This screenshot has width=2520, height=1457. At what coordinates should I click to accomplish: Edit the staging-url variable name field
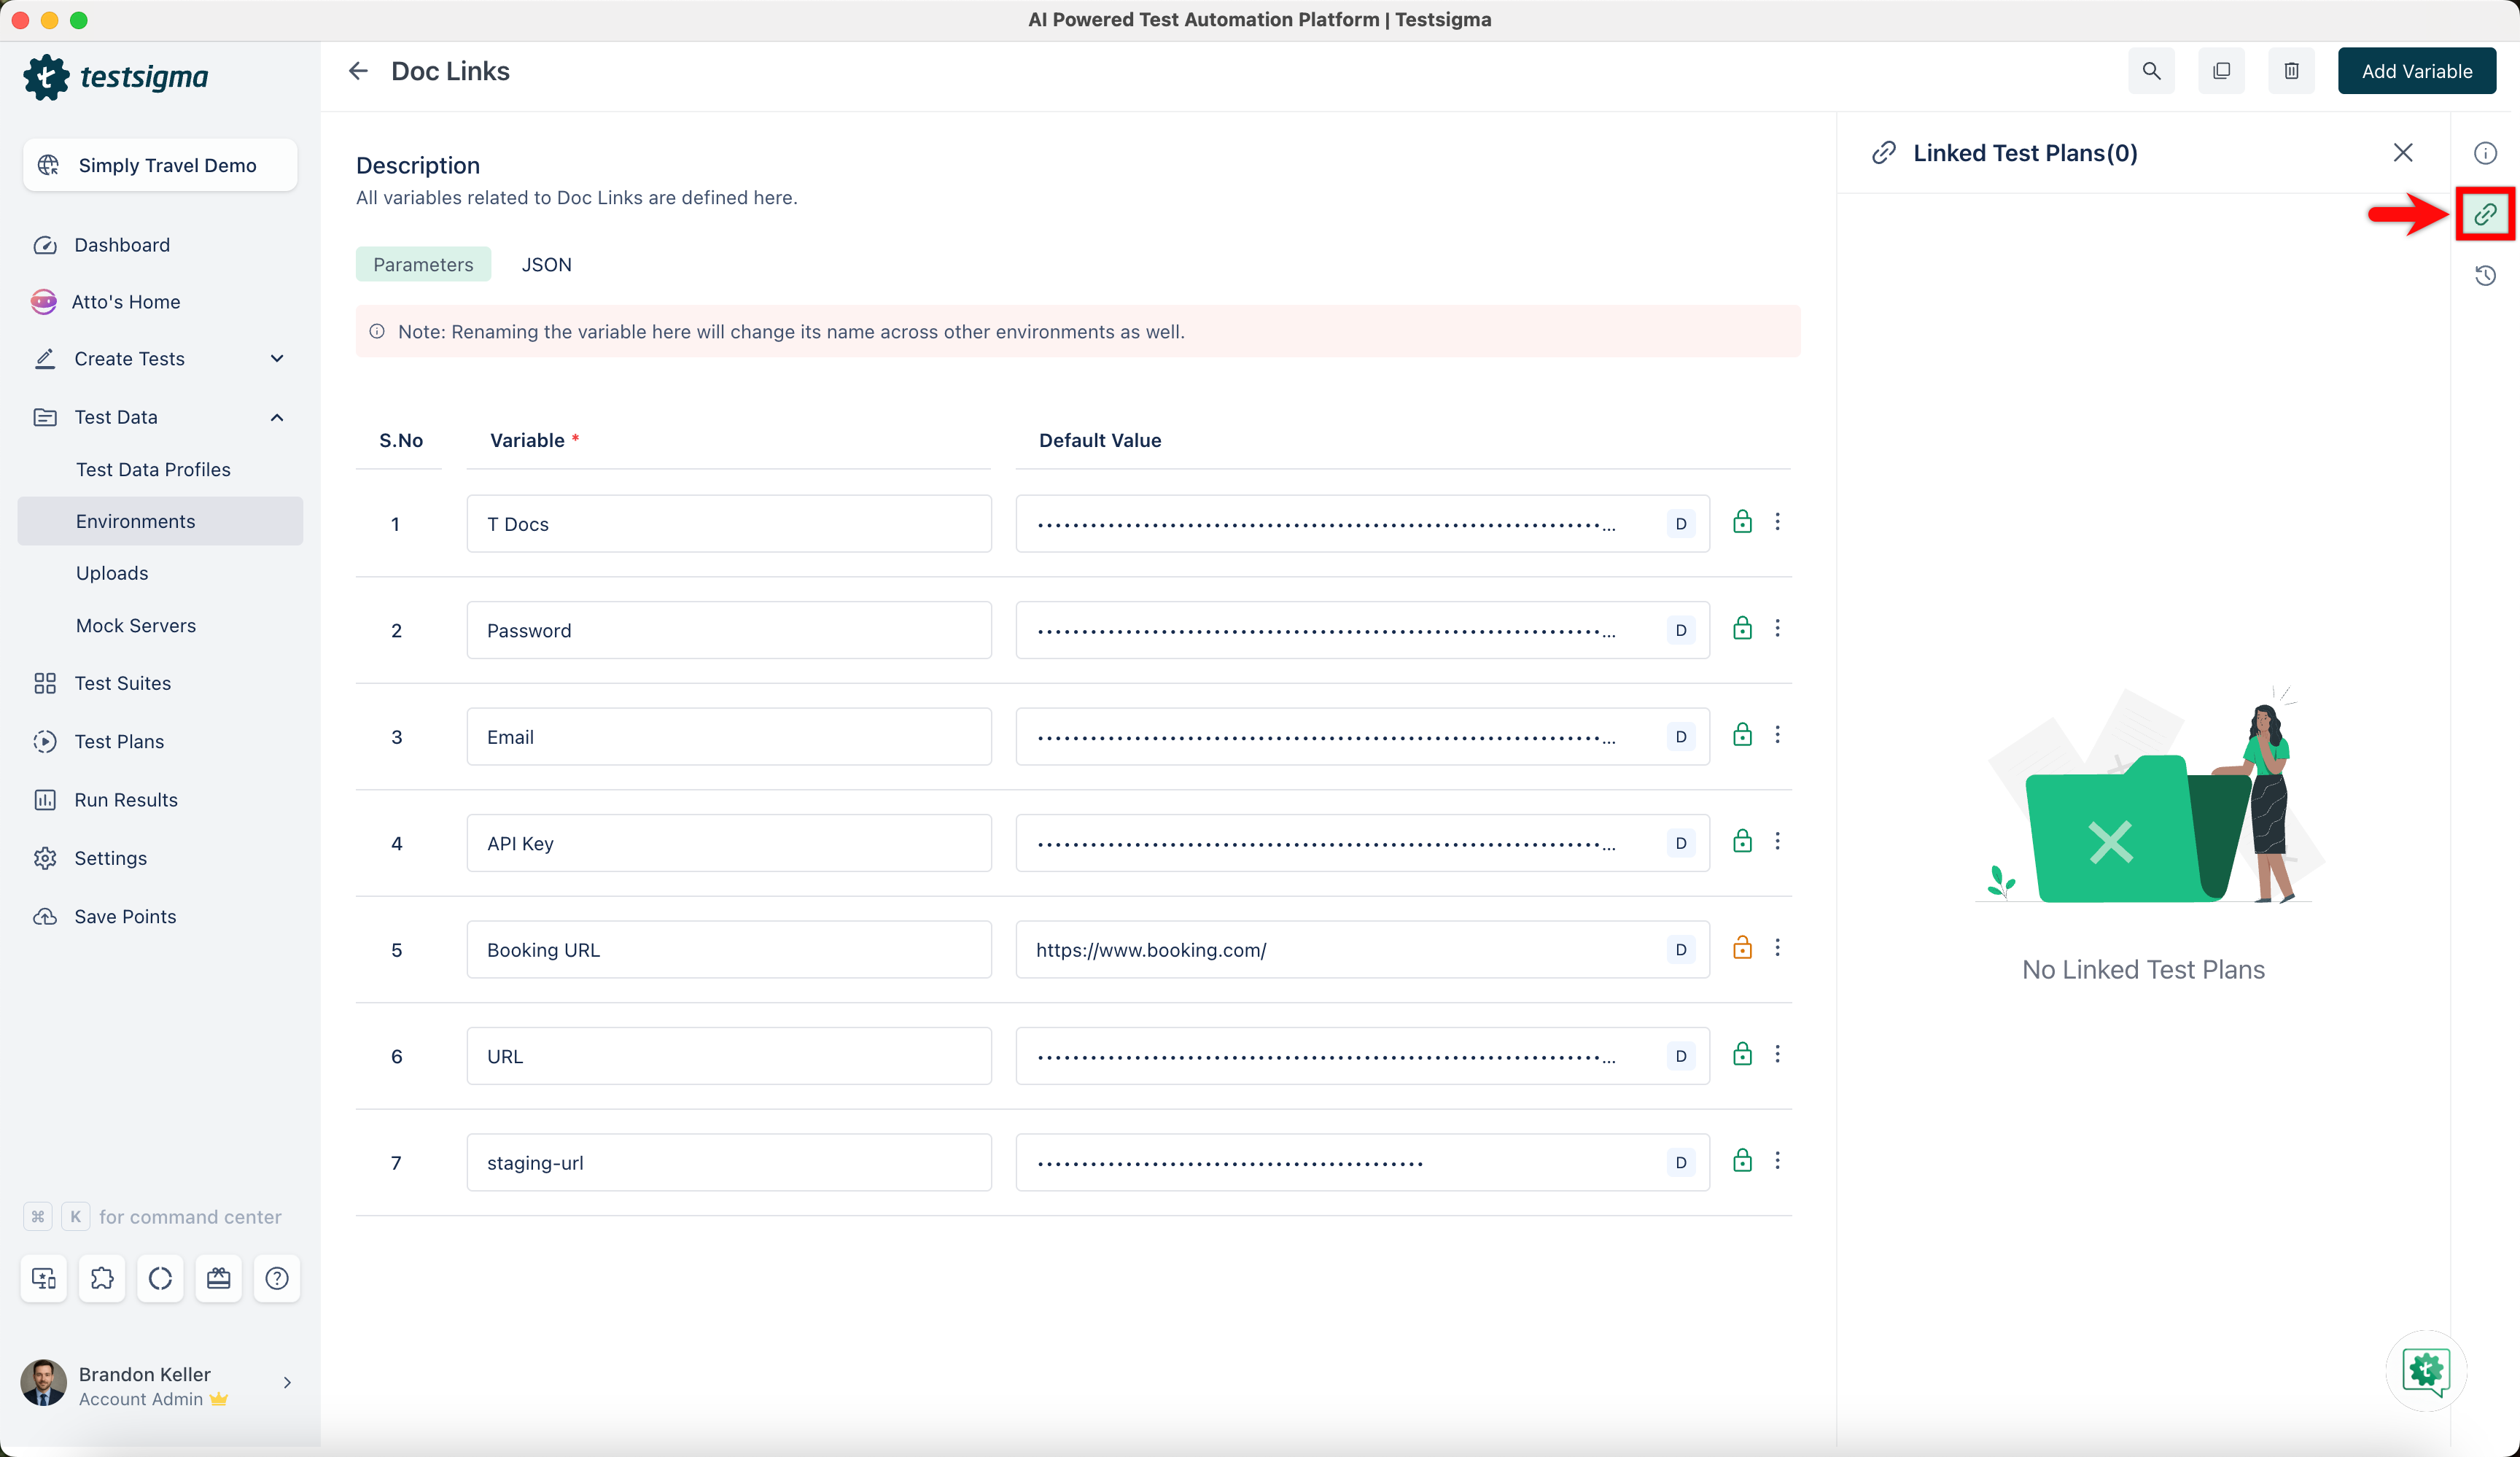(x=729, y=1163)
